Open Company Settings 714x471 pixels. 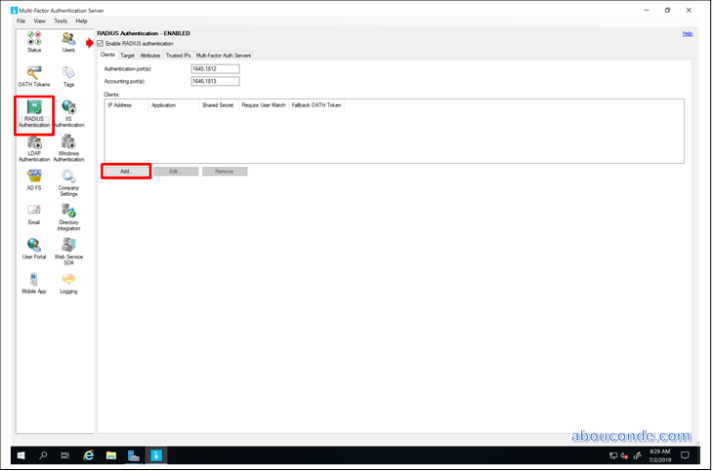tap(68, 182)
